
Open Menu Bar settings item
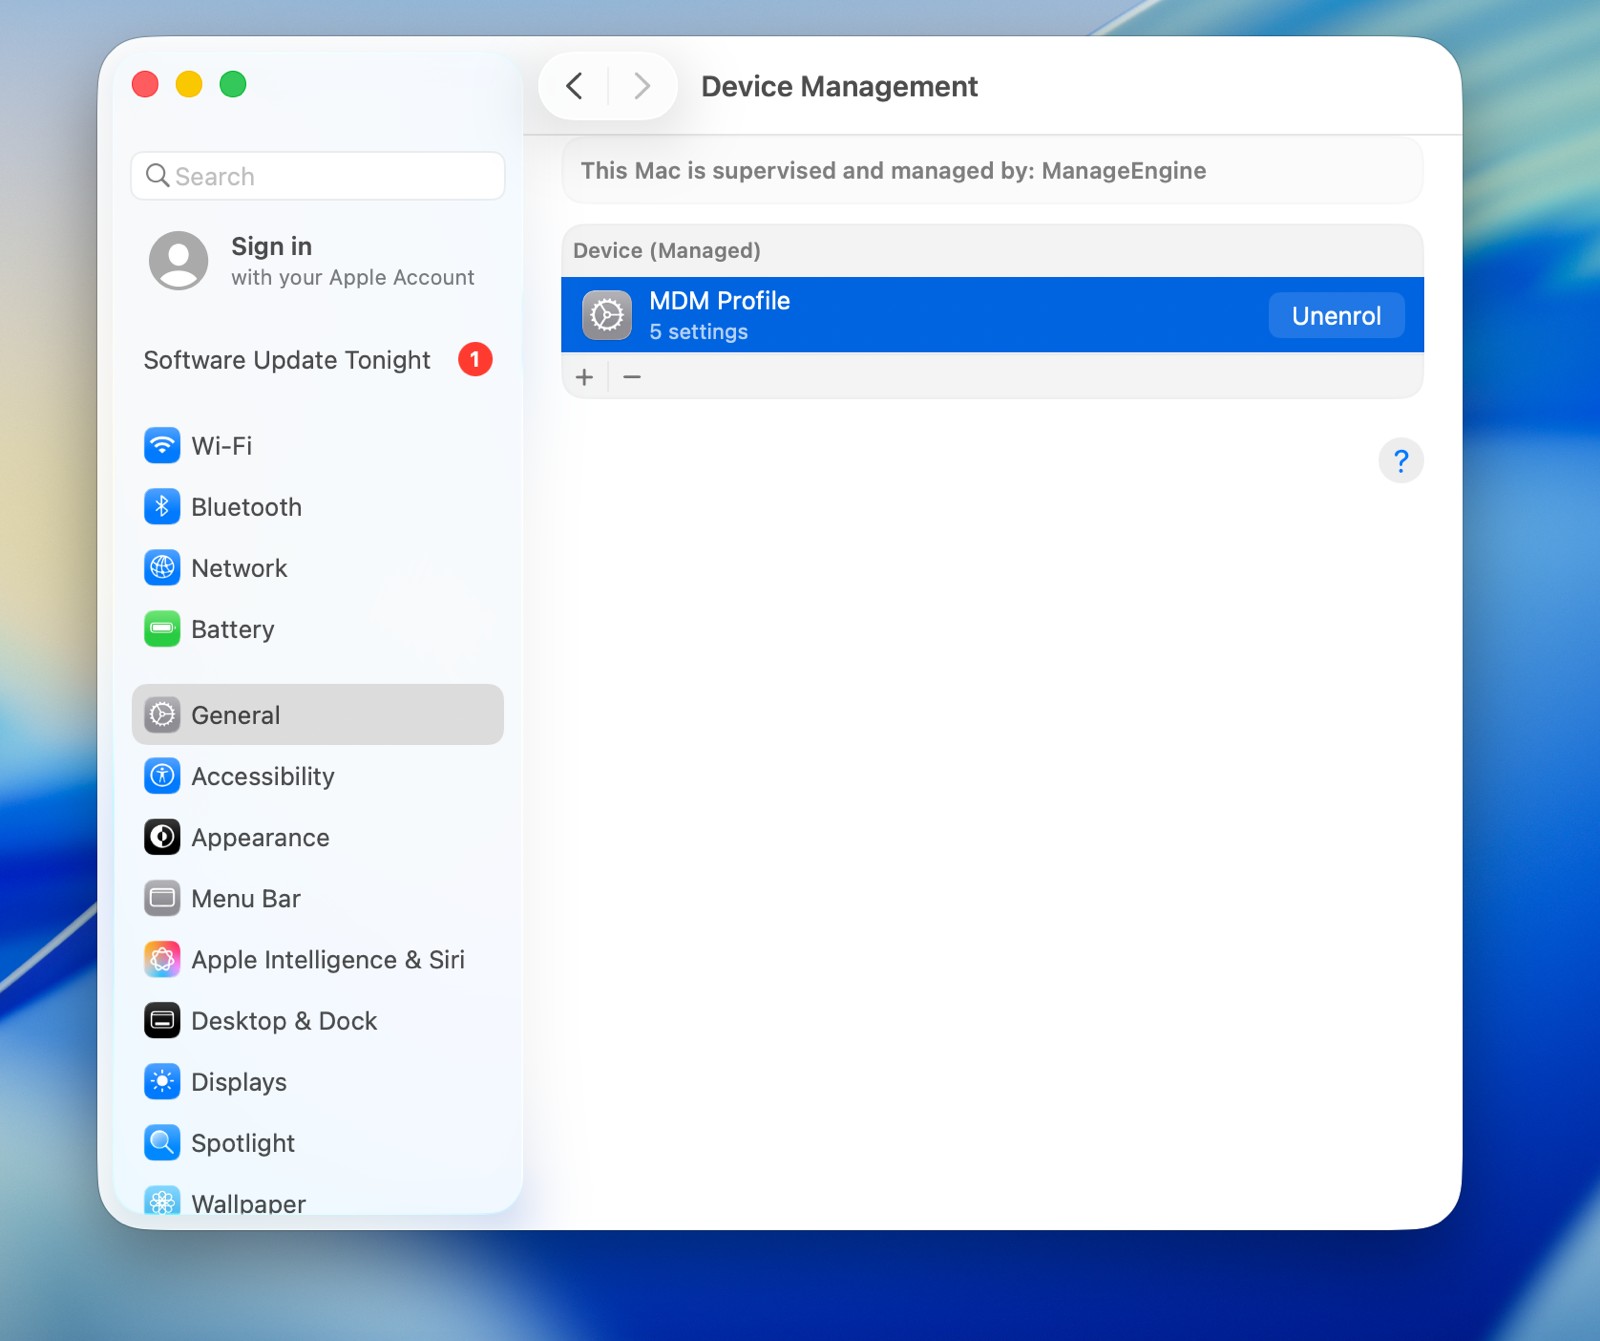tap(246, 899)
